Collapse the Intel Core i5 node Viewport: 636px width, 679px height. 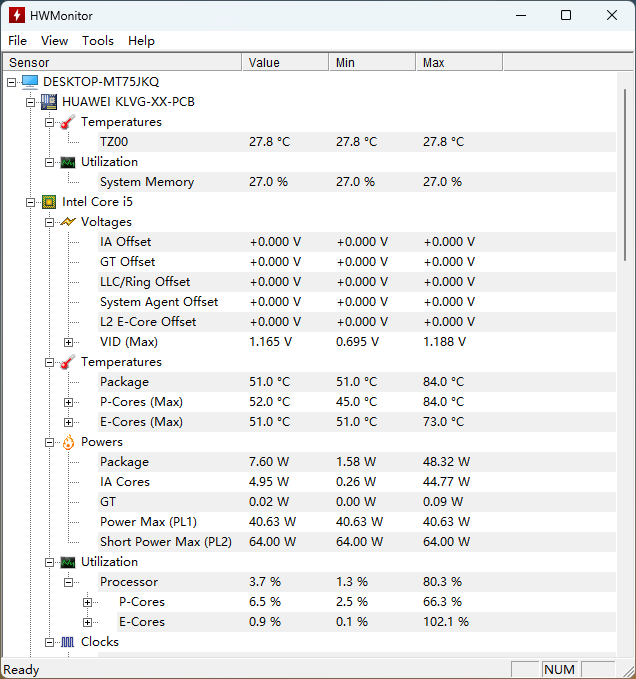click(x=30, y=202)
